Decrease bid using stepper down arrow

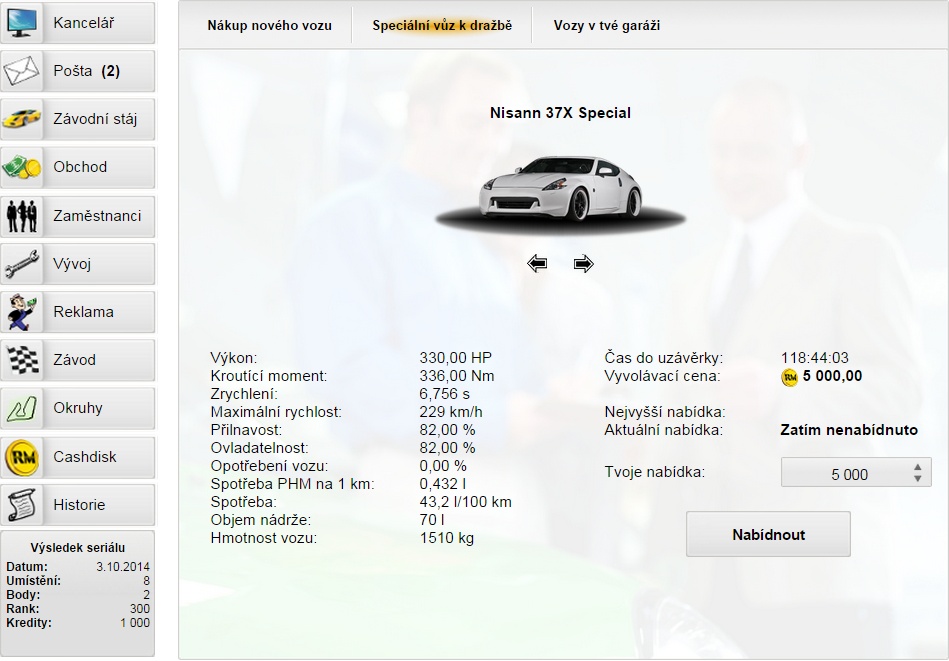(918, 480)
